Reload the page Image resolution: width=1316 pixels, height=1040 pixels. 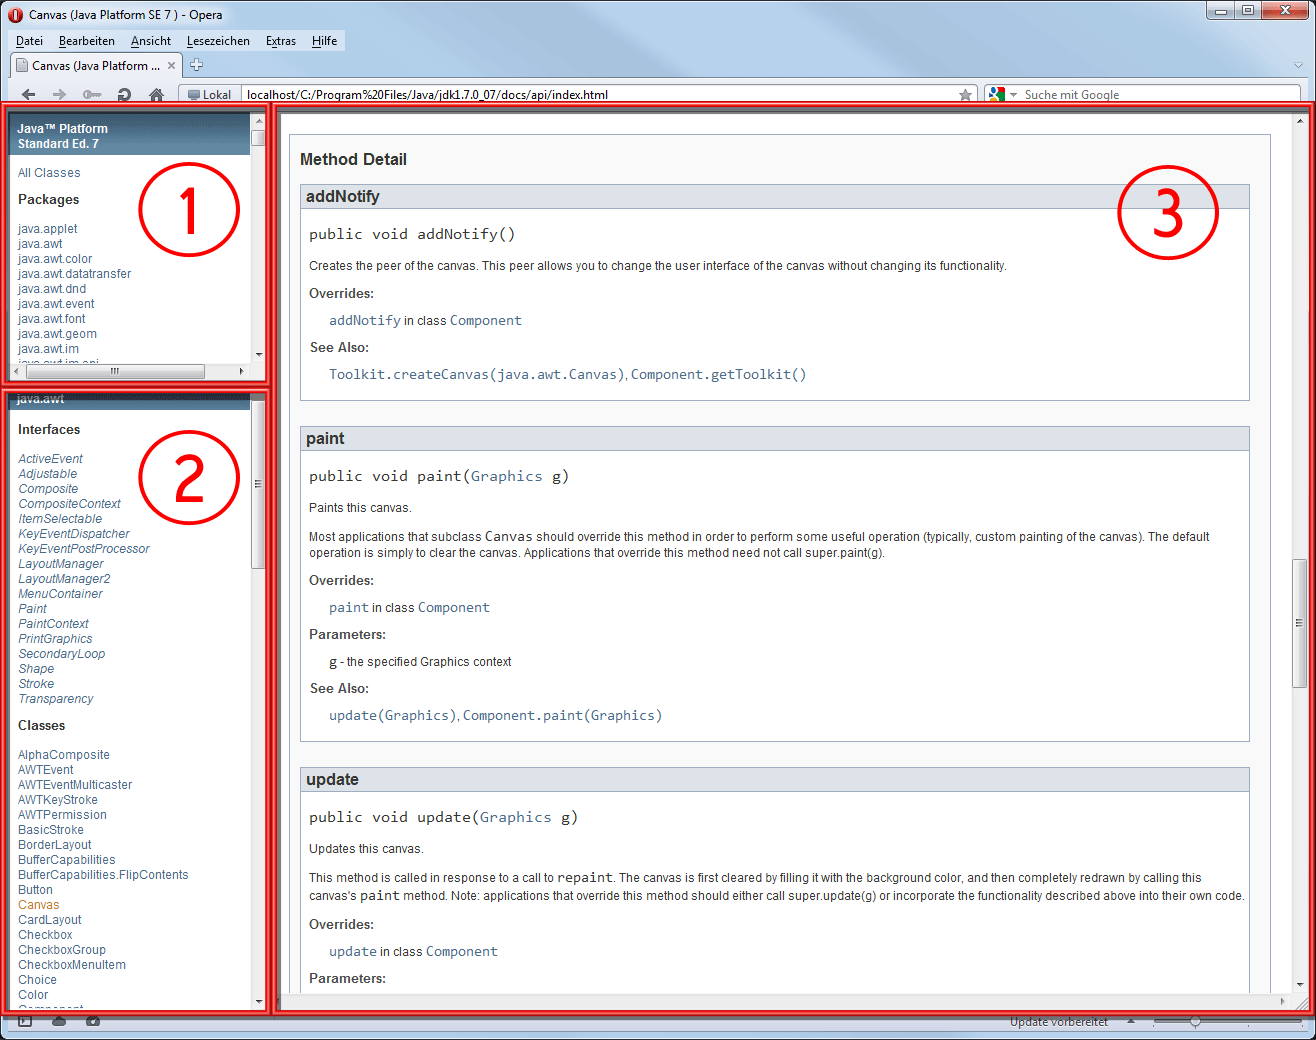tap(124, 94)
